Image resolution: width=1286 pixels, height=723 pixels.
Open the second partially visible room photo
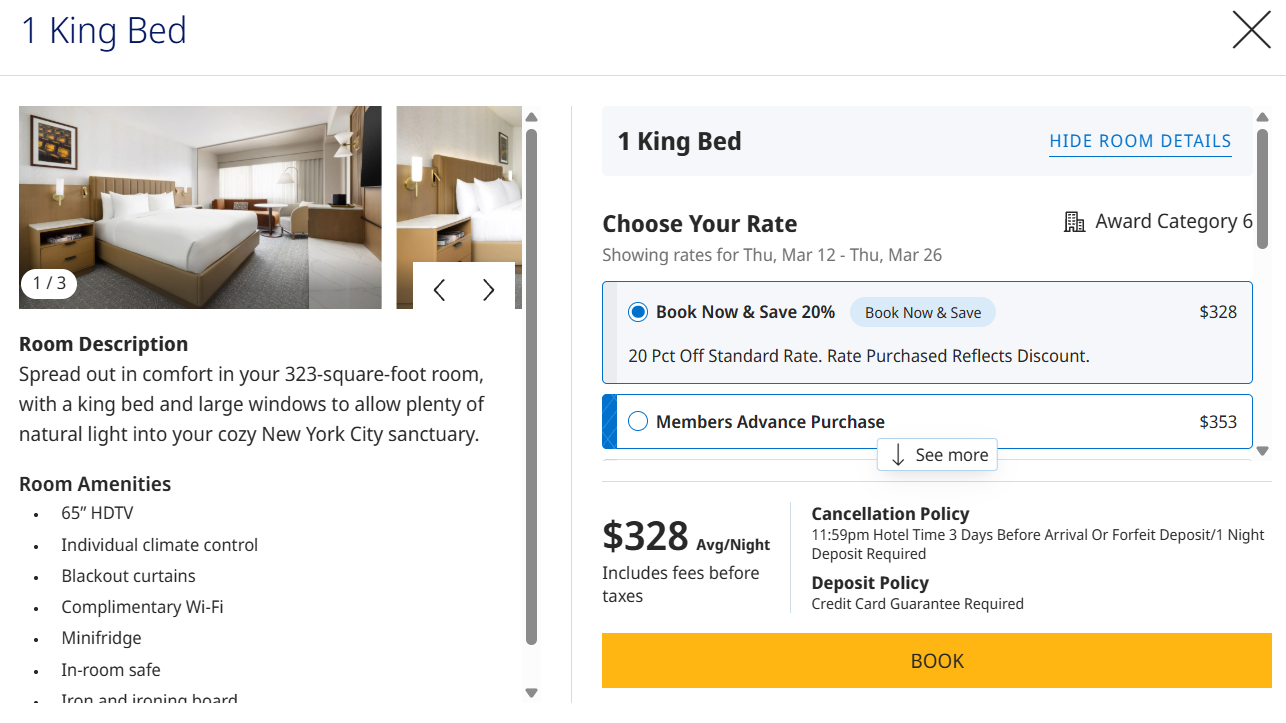click(455, 180)
